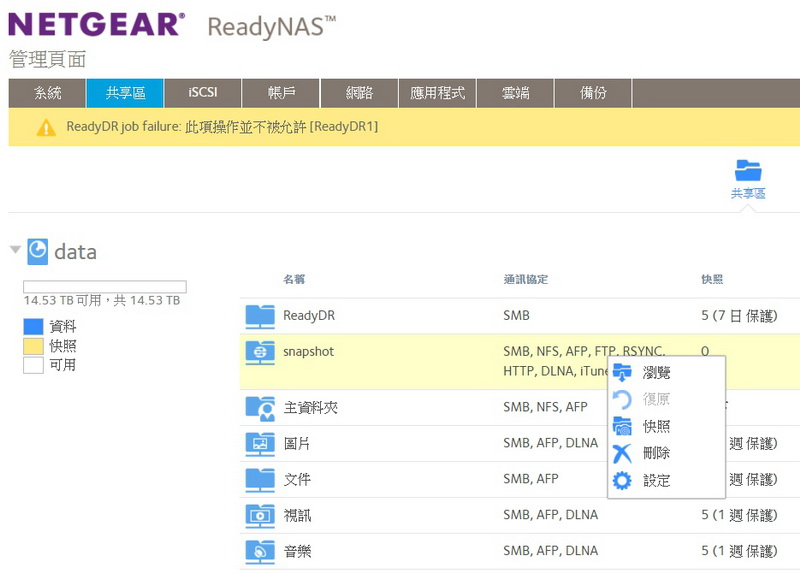Open the 應用程式 tab

click(437, 93)
